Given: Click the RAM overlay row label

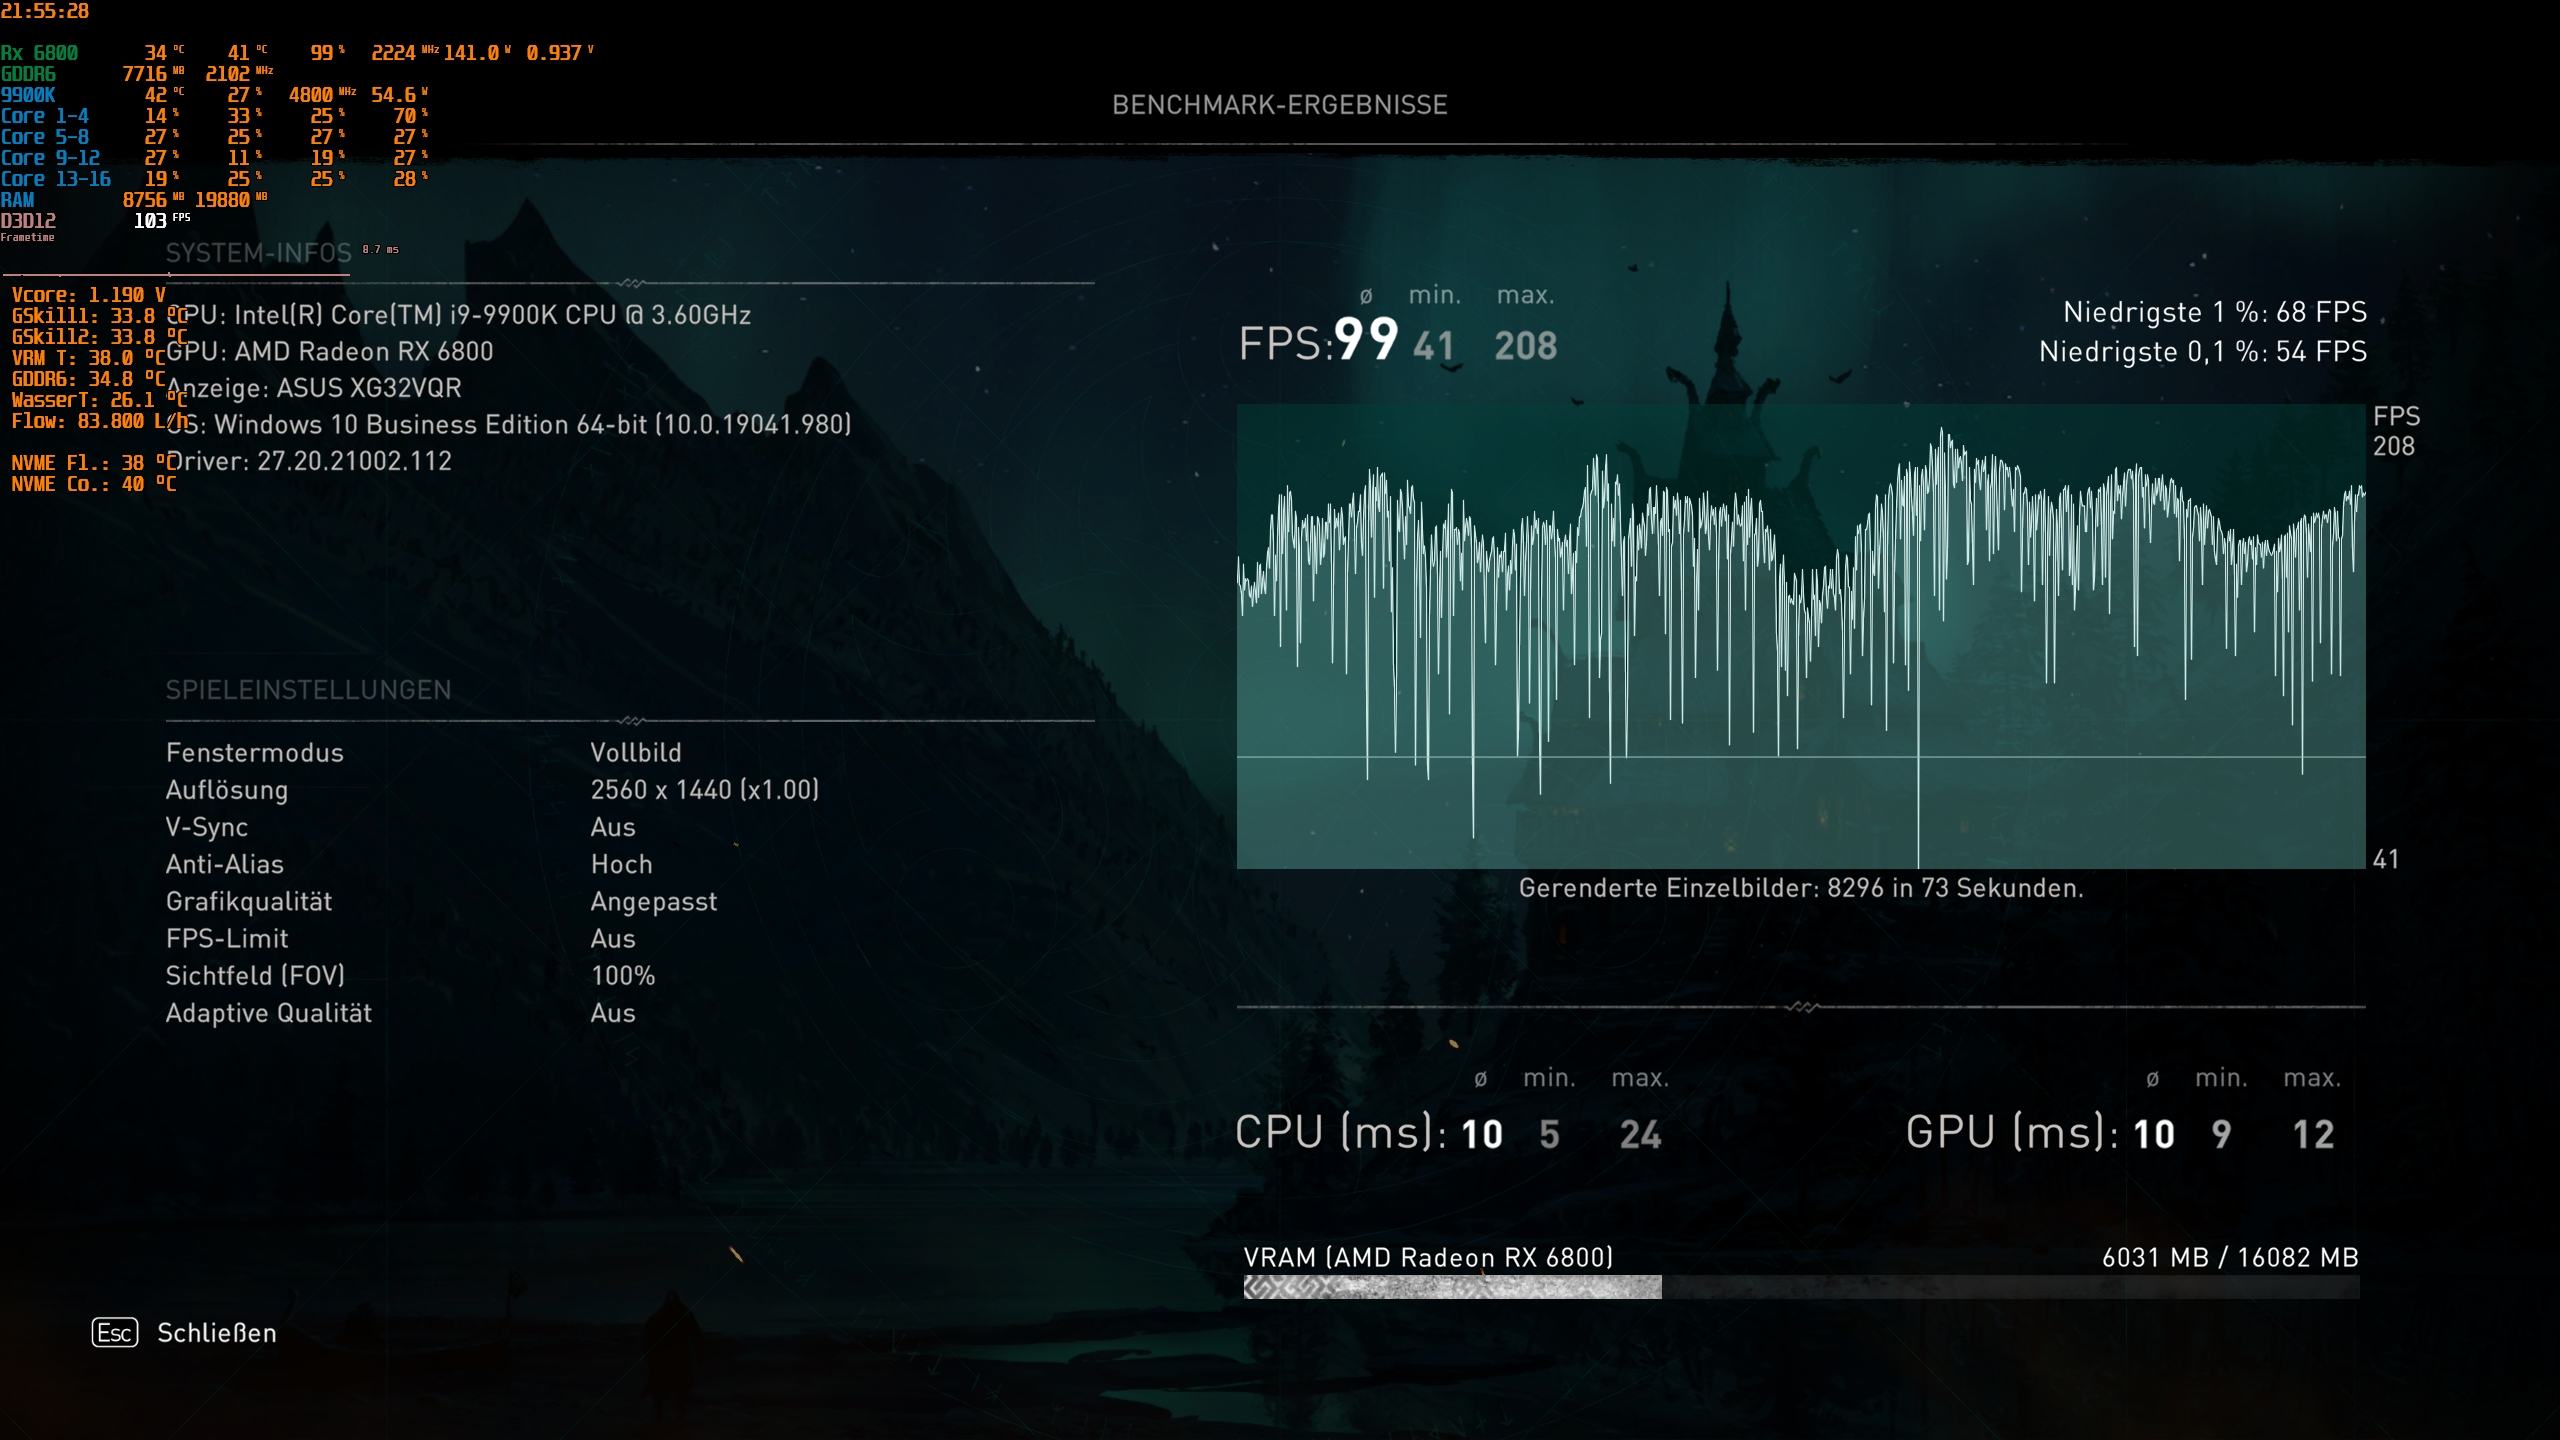Looking at the screenshot, I should point(17,200).
